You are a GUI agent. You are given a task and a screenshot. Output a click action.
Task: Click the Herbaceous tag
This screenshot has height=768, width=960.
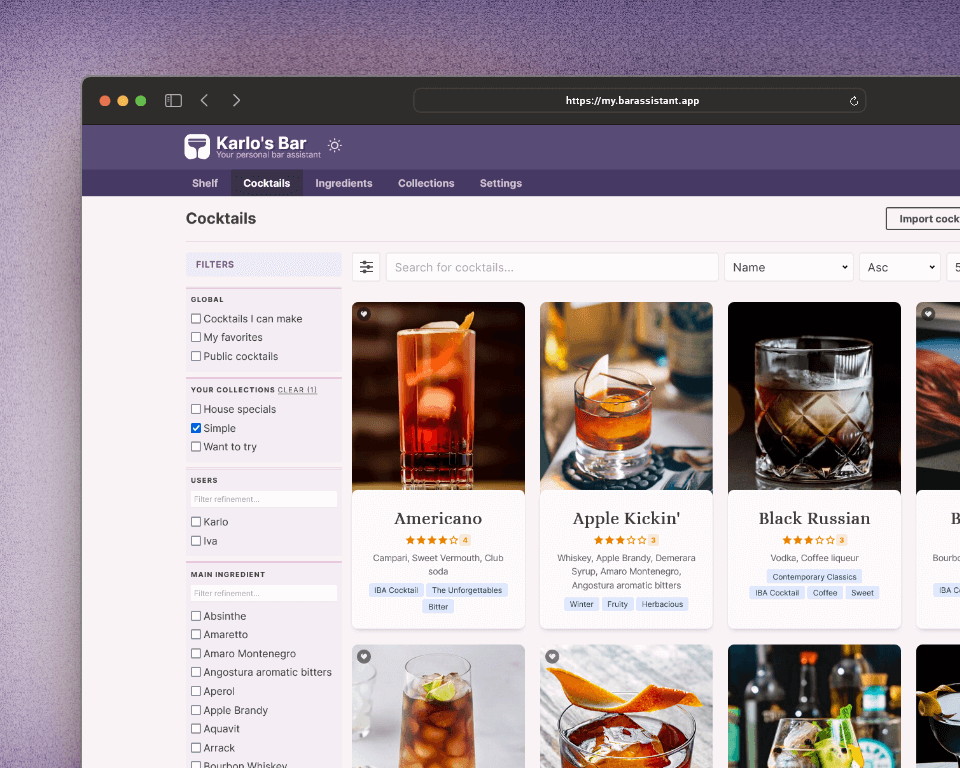[x=662, y=604]
